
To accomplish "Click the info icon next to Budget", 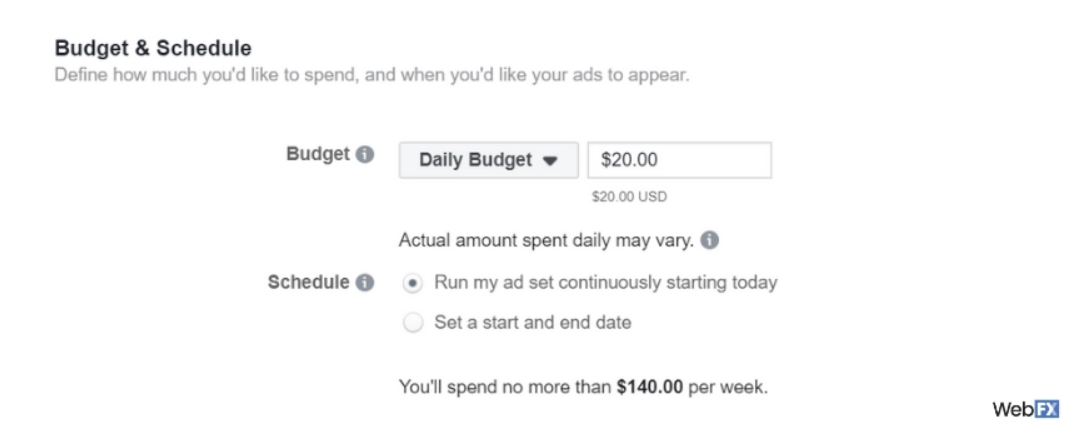I will tap(365, 156).
